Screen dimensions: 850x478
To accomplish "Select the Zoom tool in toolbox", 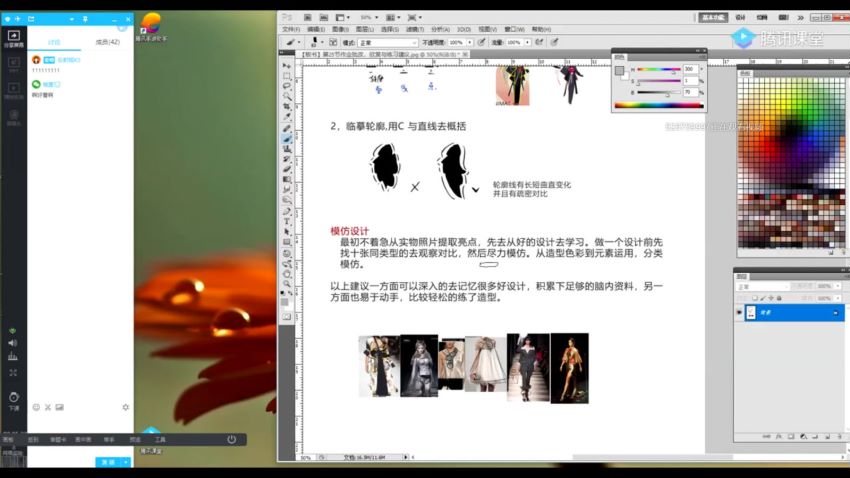I will coord(287,283).
